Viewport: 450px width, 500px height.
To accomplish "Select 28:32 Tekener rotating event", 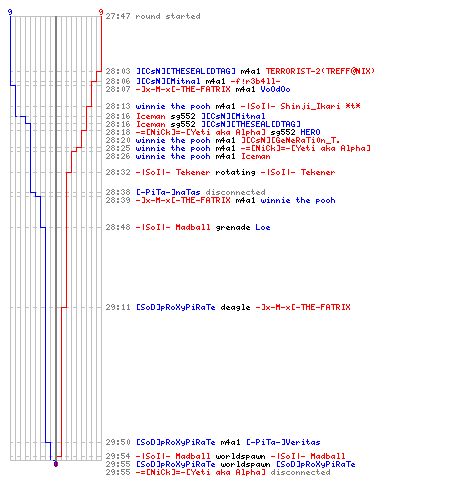I will 220,172.
